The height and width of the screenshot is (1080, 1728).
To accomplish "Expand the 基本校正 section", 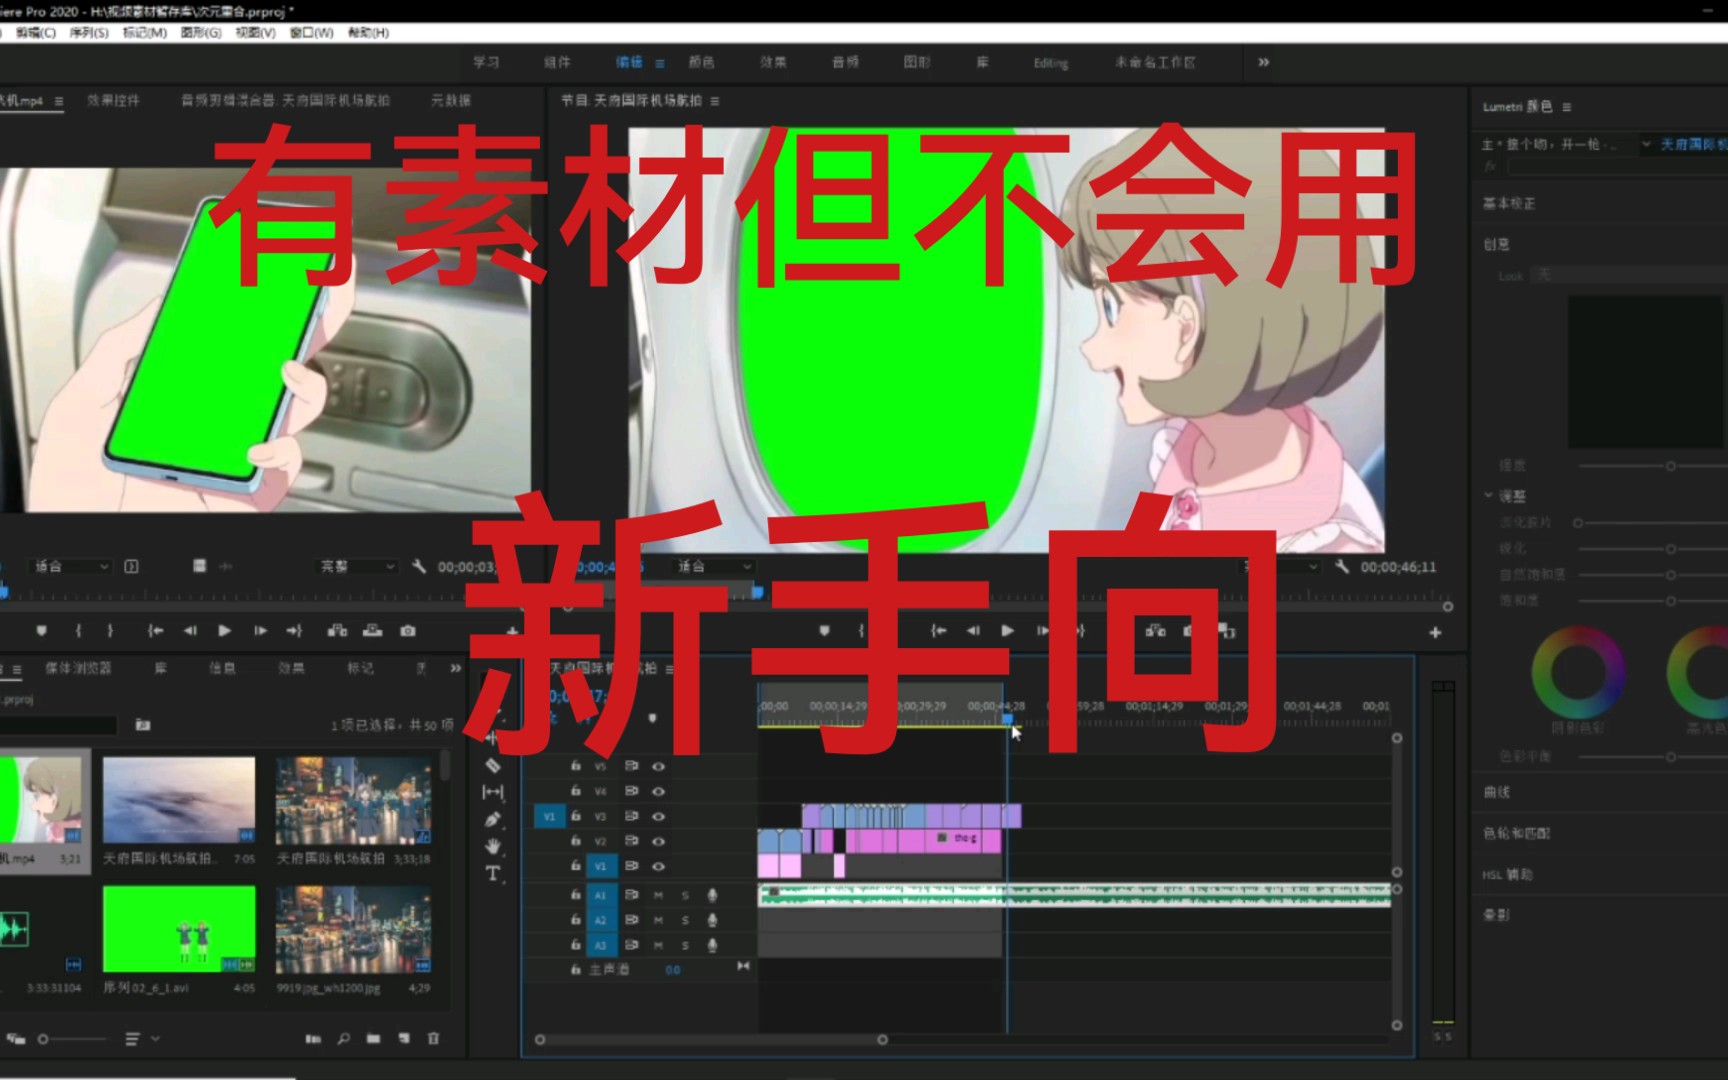I will [1508, 203].
